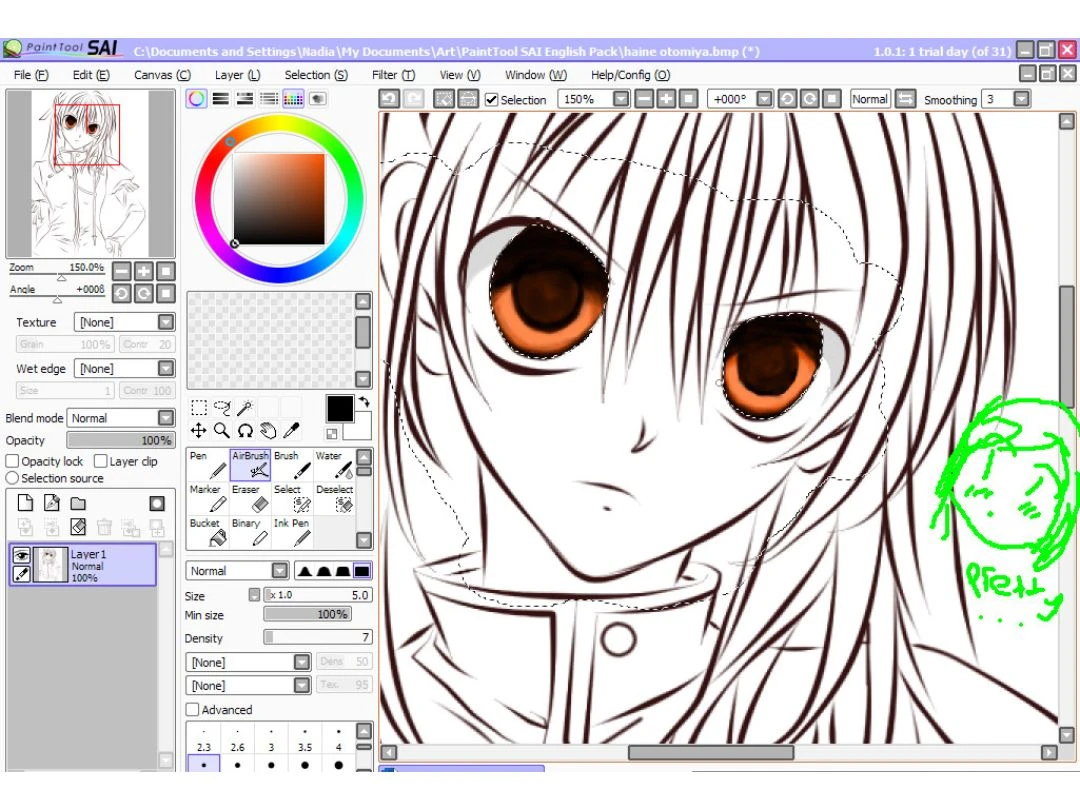This screenshot has height=810, width=1080.
Task: Select the flattest brush edge shape
Action: pyautogui.click(x=362, y=570)
